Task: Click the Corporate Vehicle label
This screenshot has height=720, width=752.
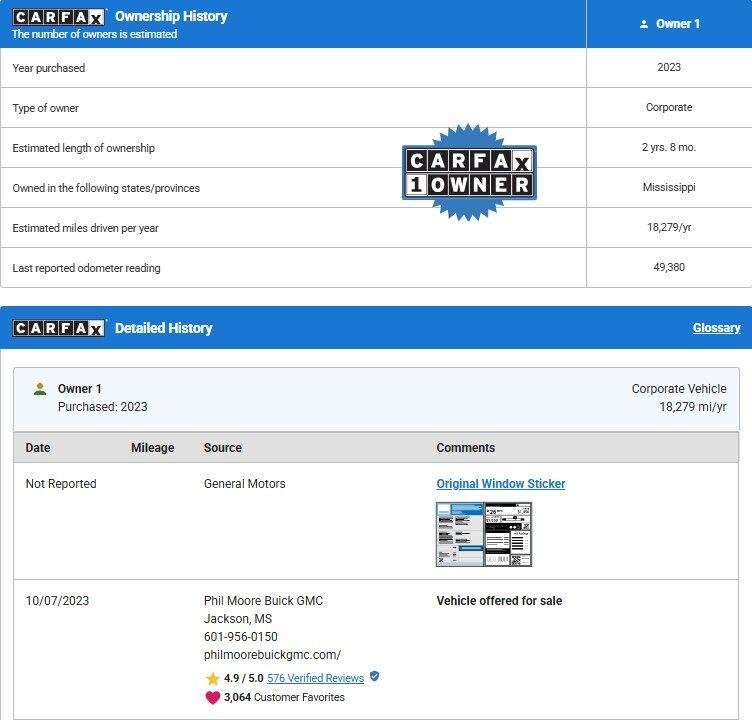Action: click(679, 389)
